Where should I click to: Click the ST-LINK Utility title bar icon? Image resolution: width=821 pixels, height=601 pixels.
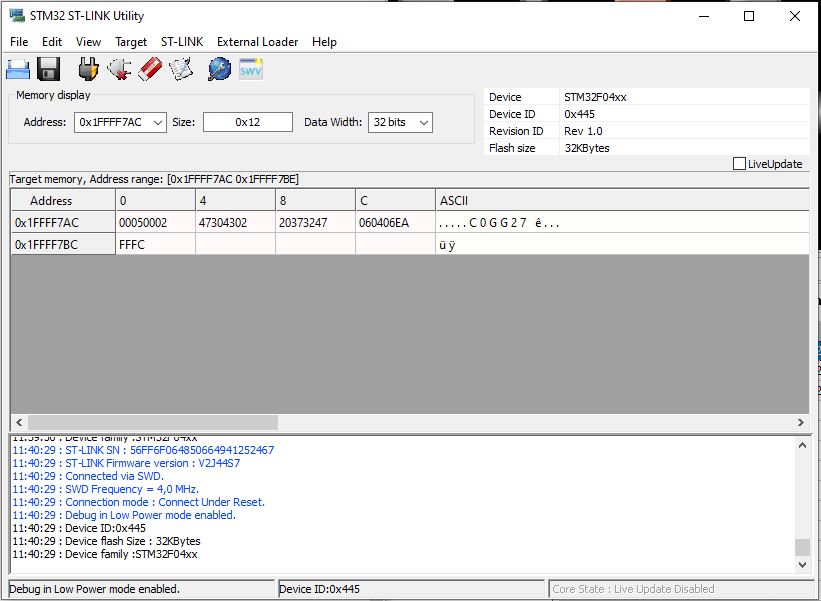pos(17,16)
